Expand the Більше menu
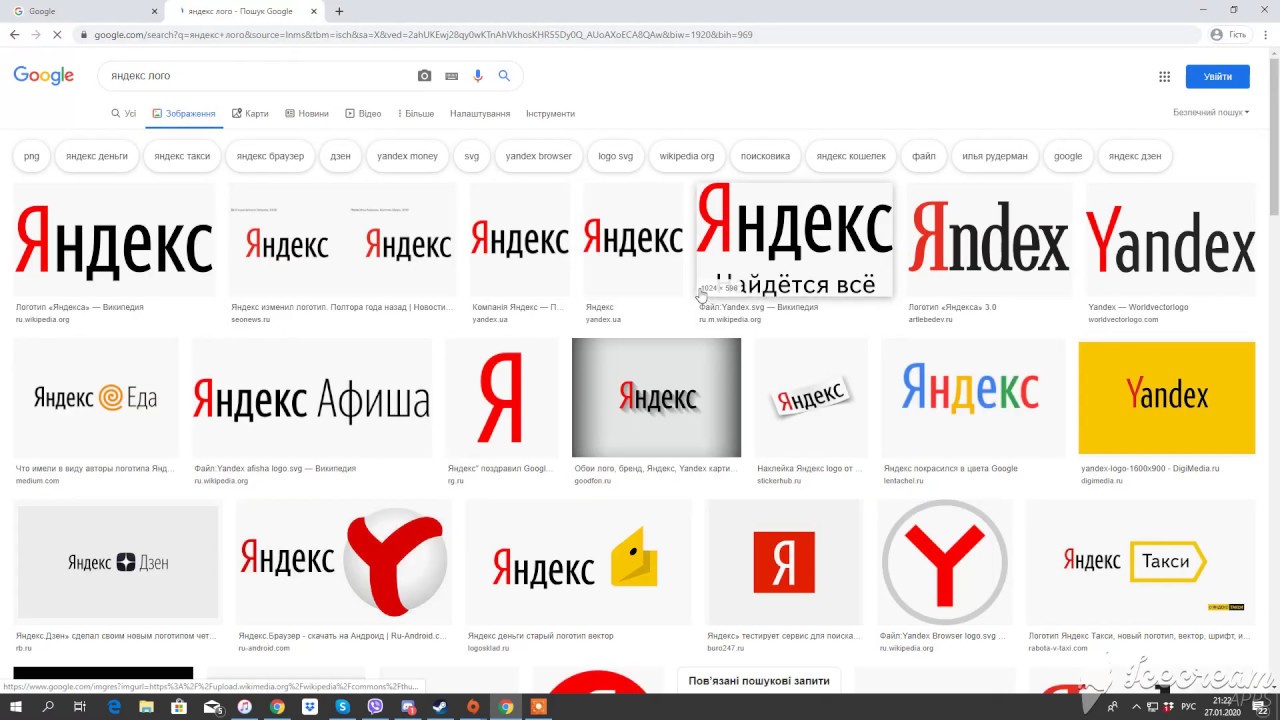 (x=416, y=114)
